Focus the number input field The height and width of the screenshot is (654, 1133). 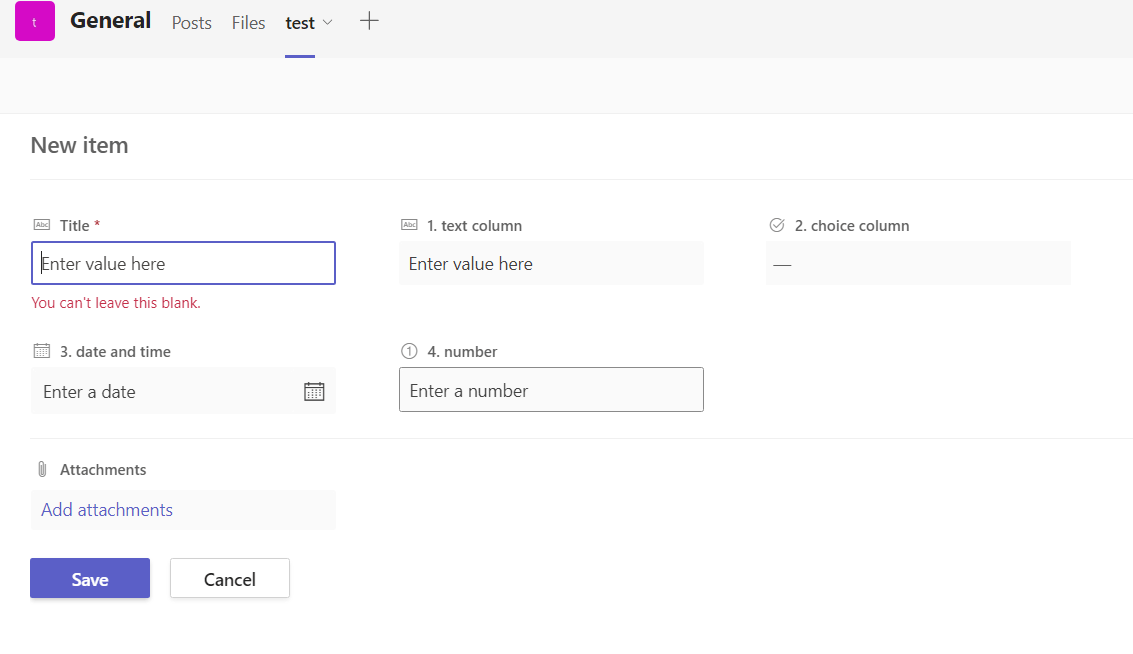551,390
